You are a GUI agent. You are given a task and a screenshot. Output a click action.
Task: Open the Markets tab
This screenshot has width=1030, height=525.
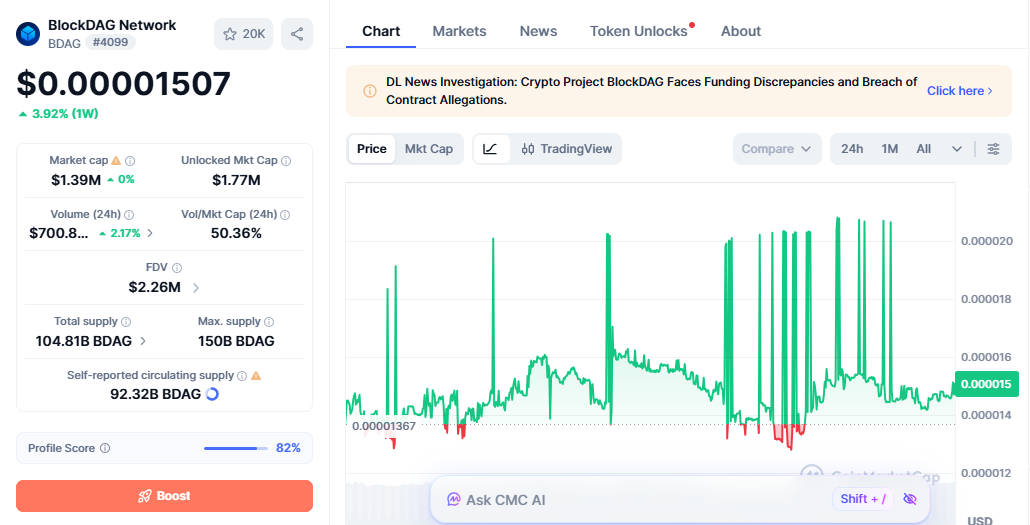coord(459,31)
